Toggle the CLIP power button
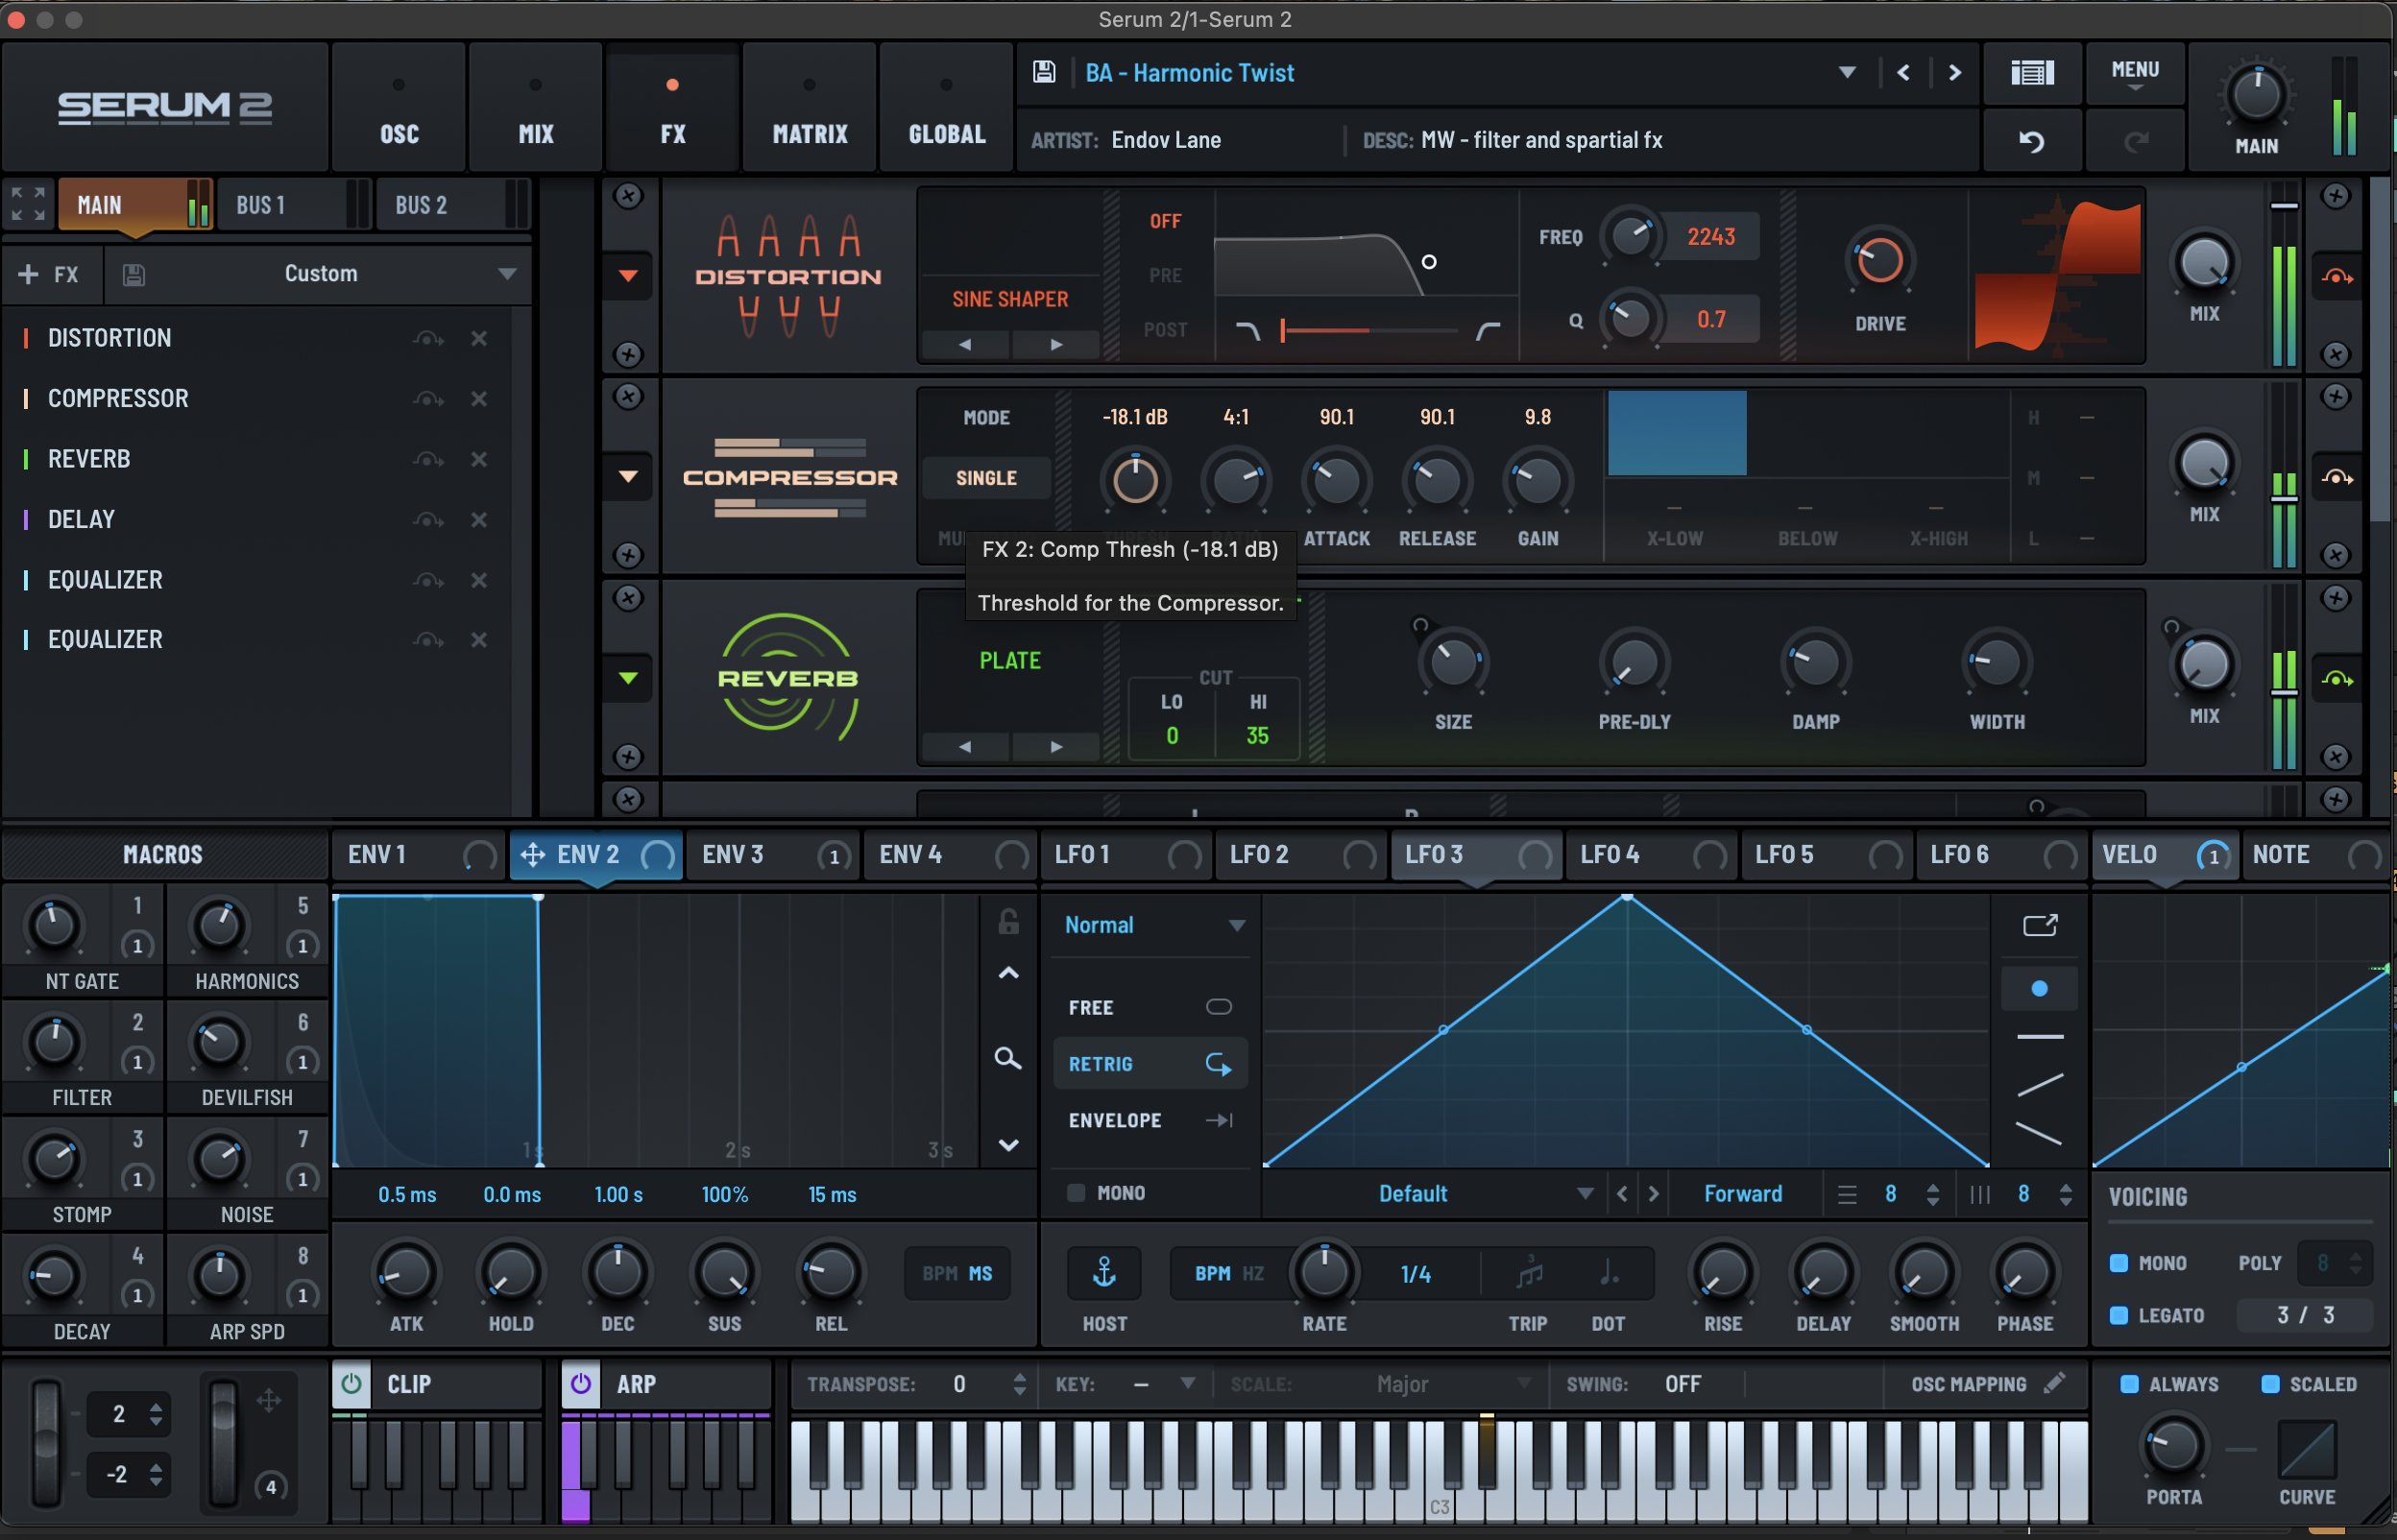The height and width of the screenshot is (1540, 2397). click(x=351, y=1384)
